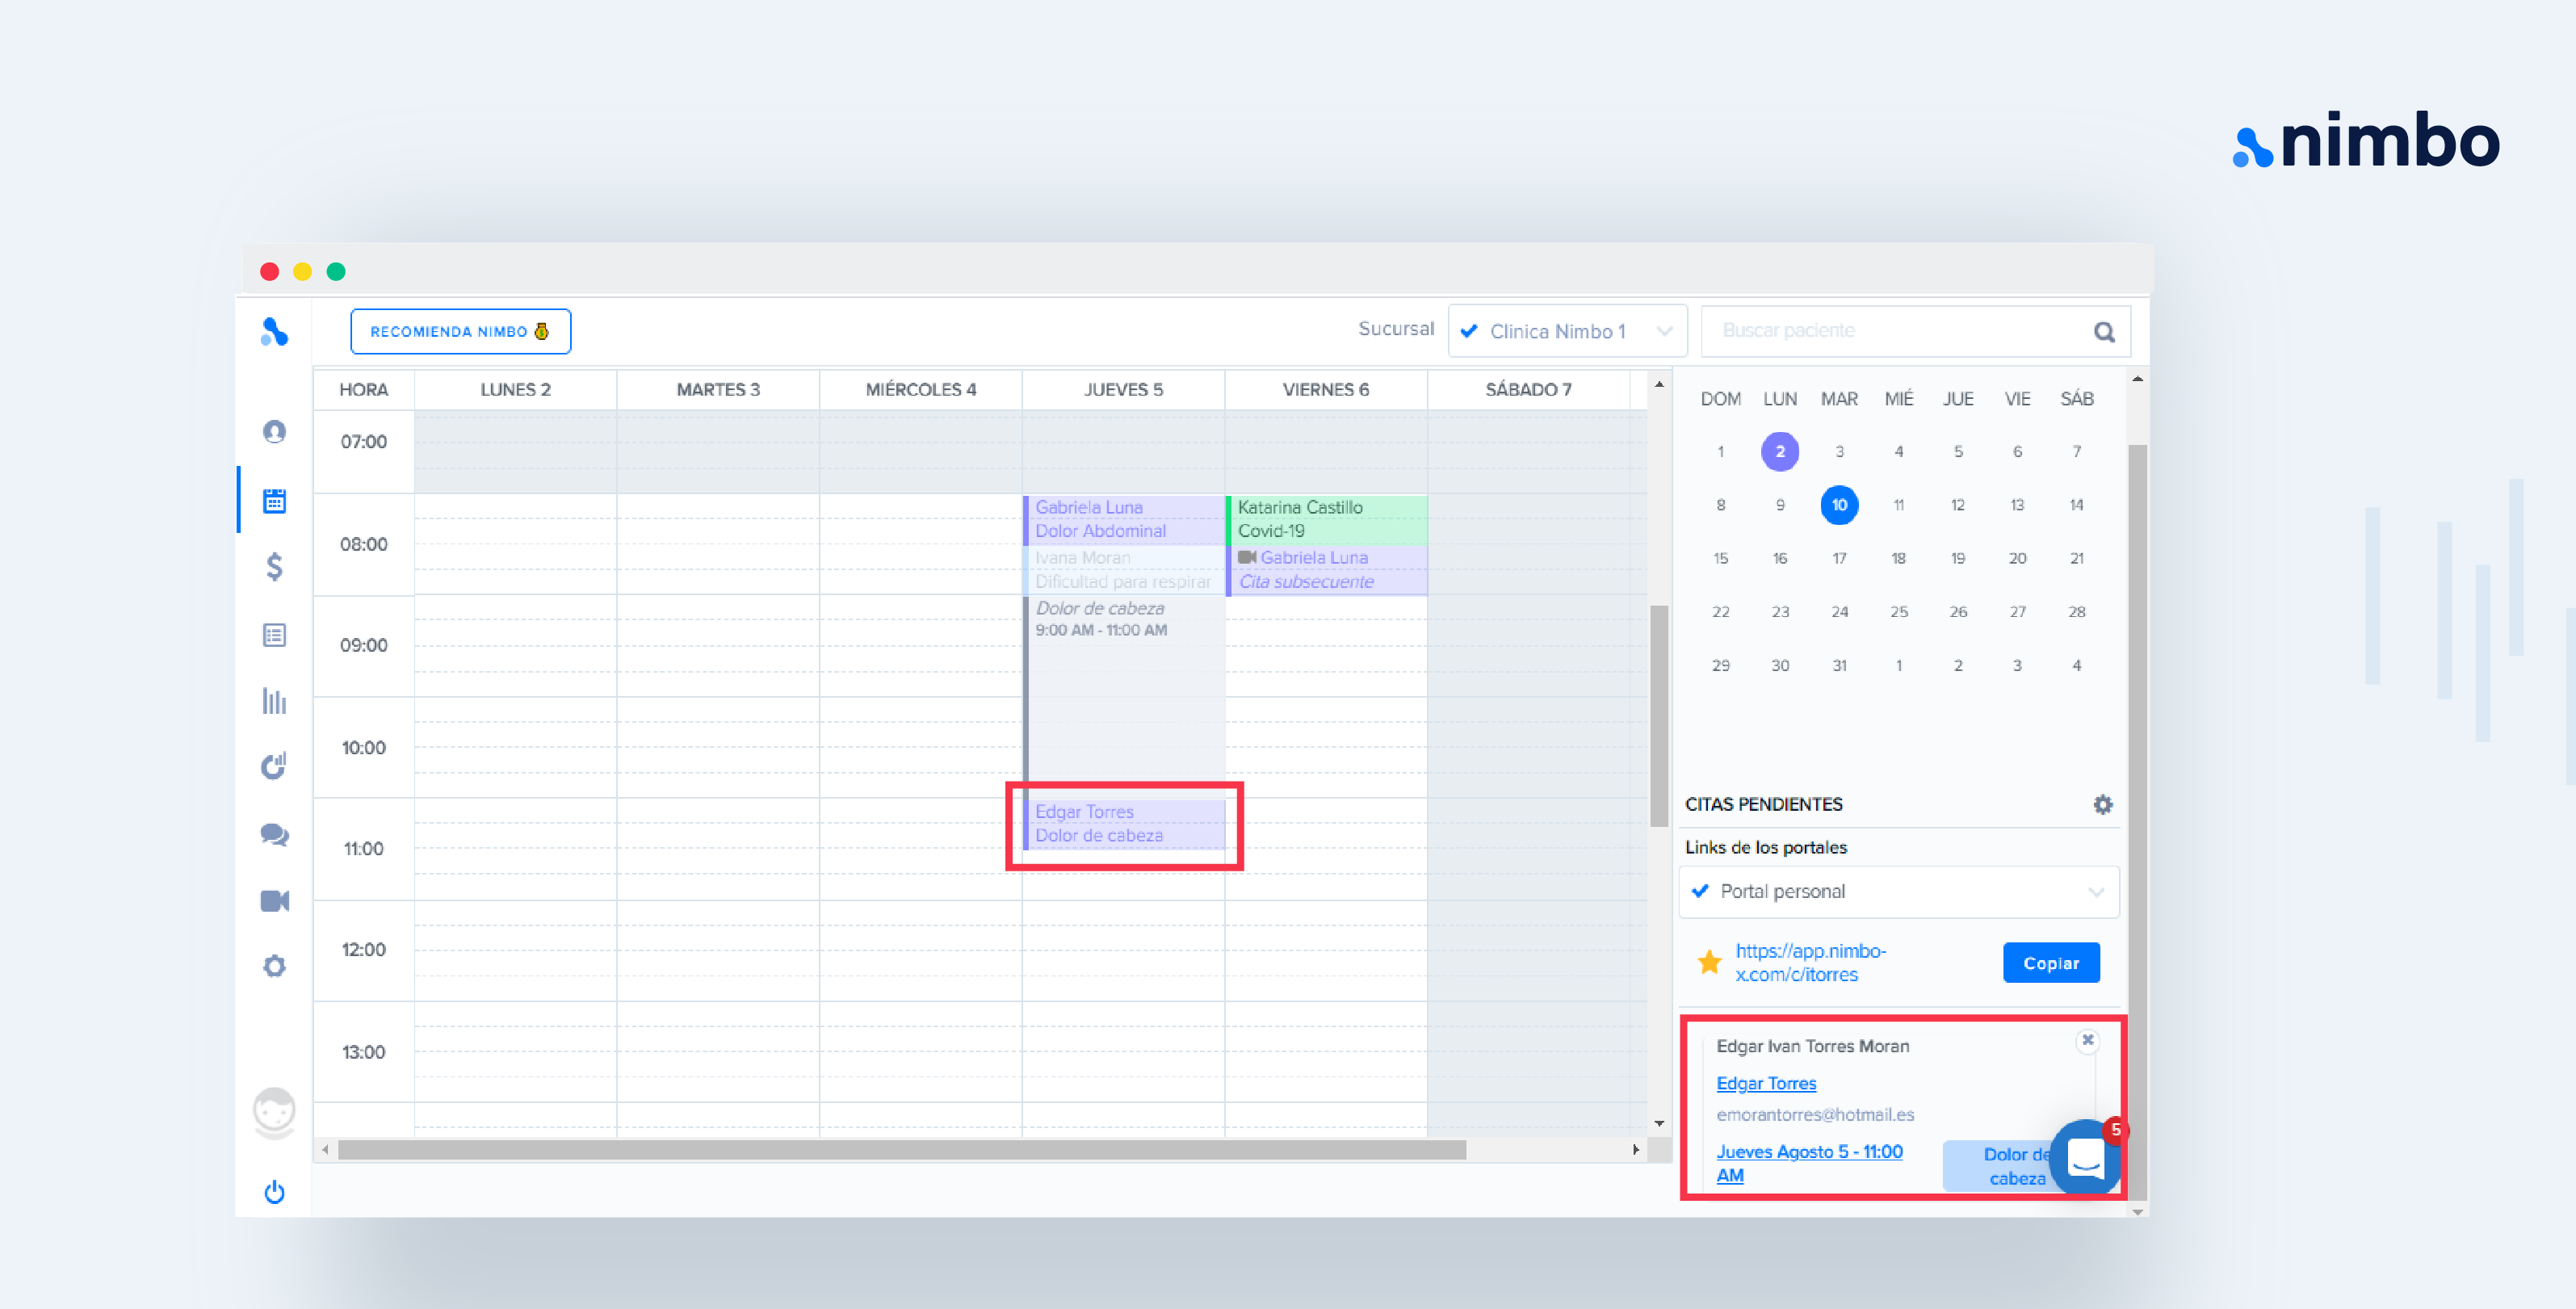Click the Links de los portales label

(x=1766, y=847)
